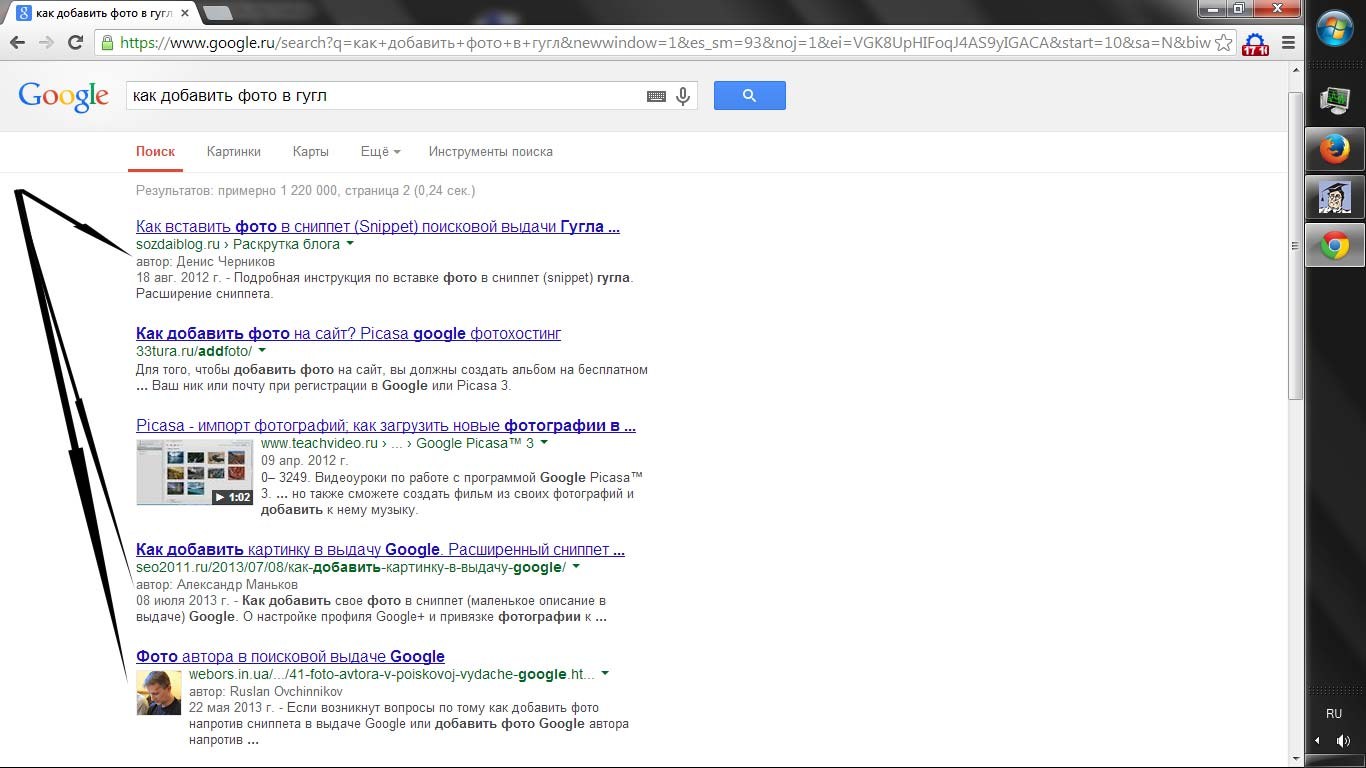The height and width of the screenshot is (768, 1366).
Task: Expand the arrow next to 33tura.ru/addfoto/ URL
Action: tap(262, 351)
